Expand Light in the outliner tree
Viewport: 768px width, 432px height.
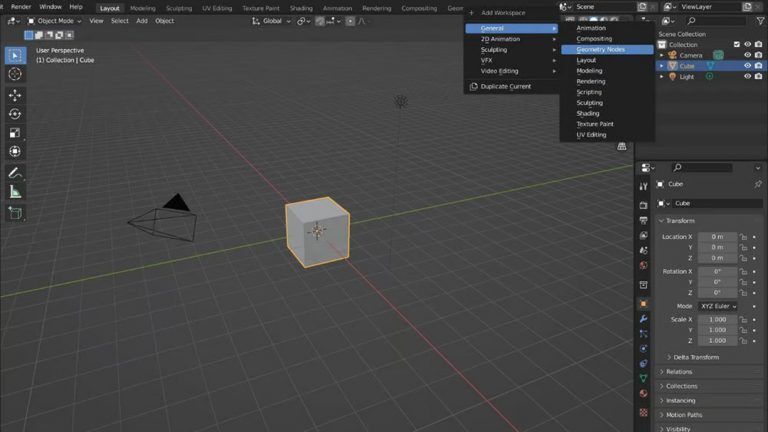(662, 77)
